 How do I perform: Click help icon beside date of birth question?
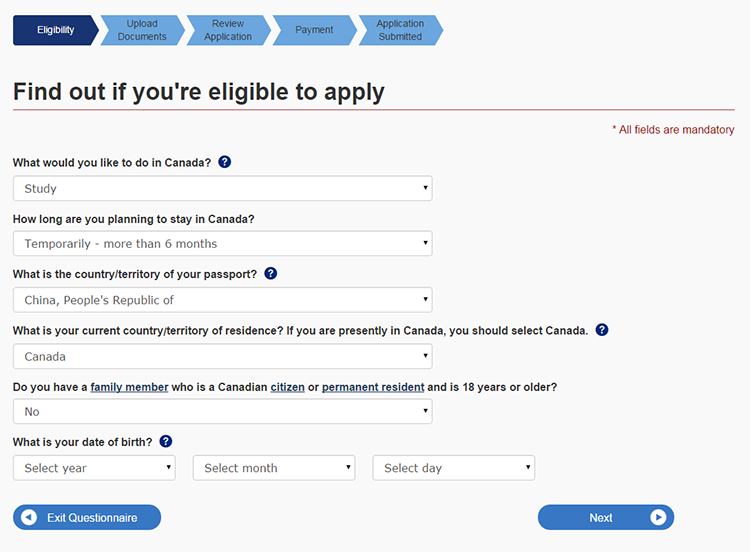click(x=166, y=441)
